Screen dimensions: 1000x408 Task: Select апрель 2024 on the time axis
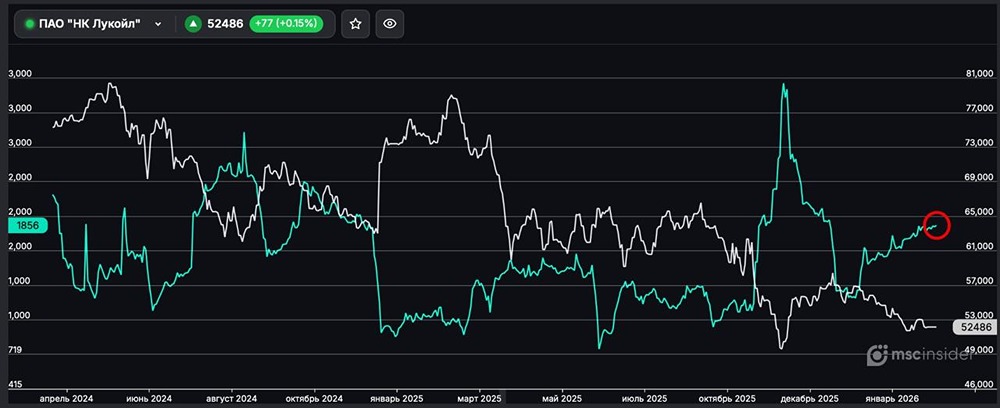tap(66, 398)
